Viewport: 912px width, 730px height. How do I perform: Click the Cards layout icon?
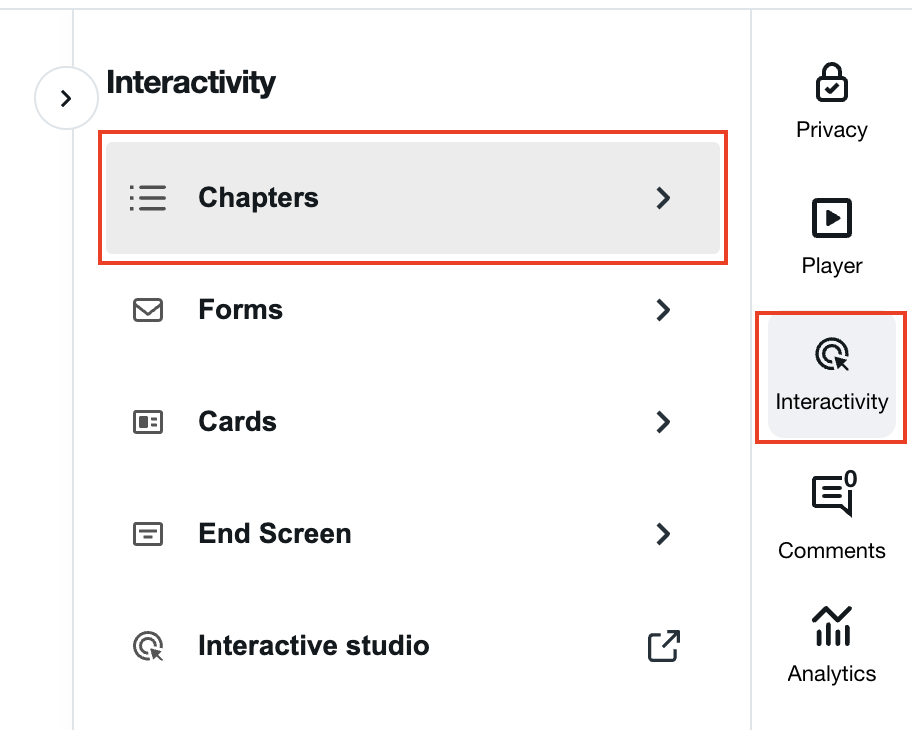148,422
